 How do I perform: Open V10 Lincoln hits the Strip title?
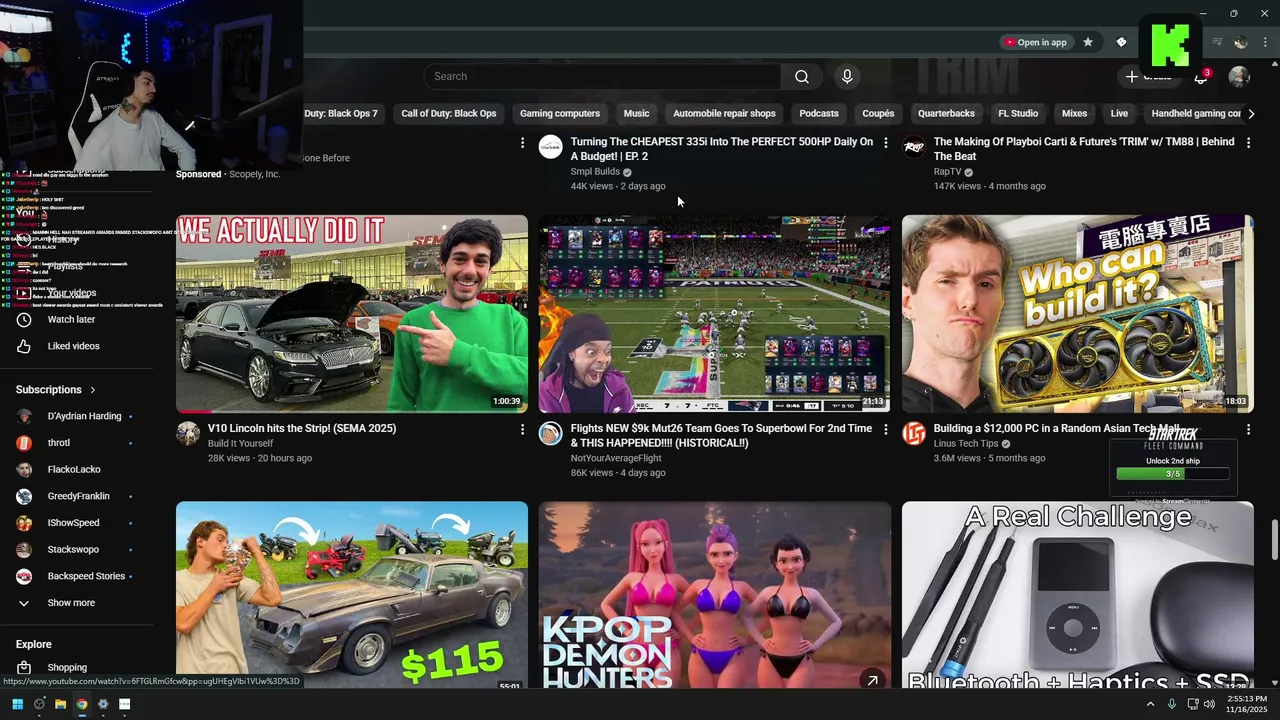pos(302,428)
